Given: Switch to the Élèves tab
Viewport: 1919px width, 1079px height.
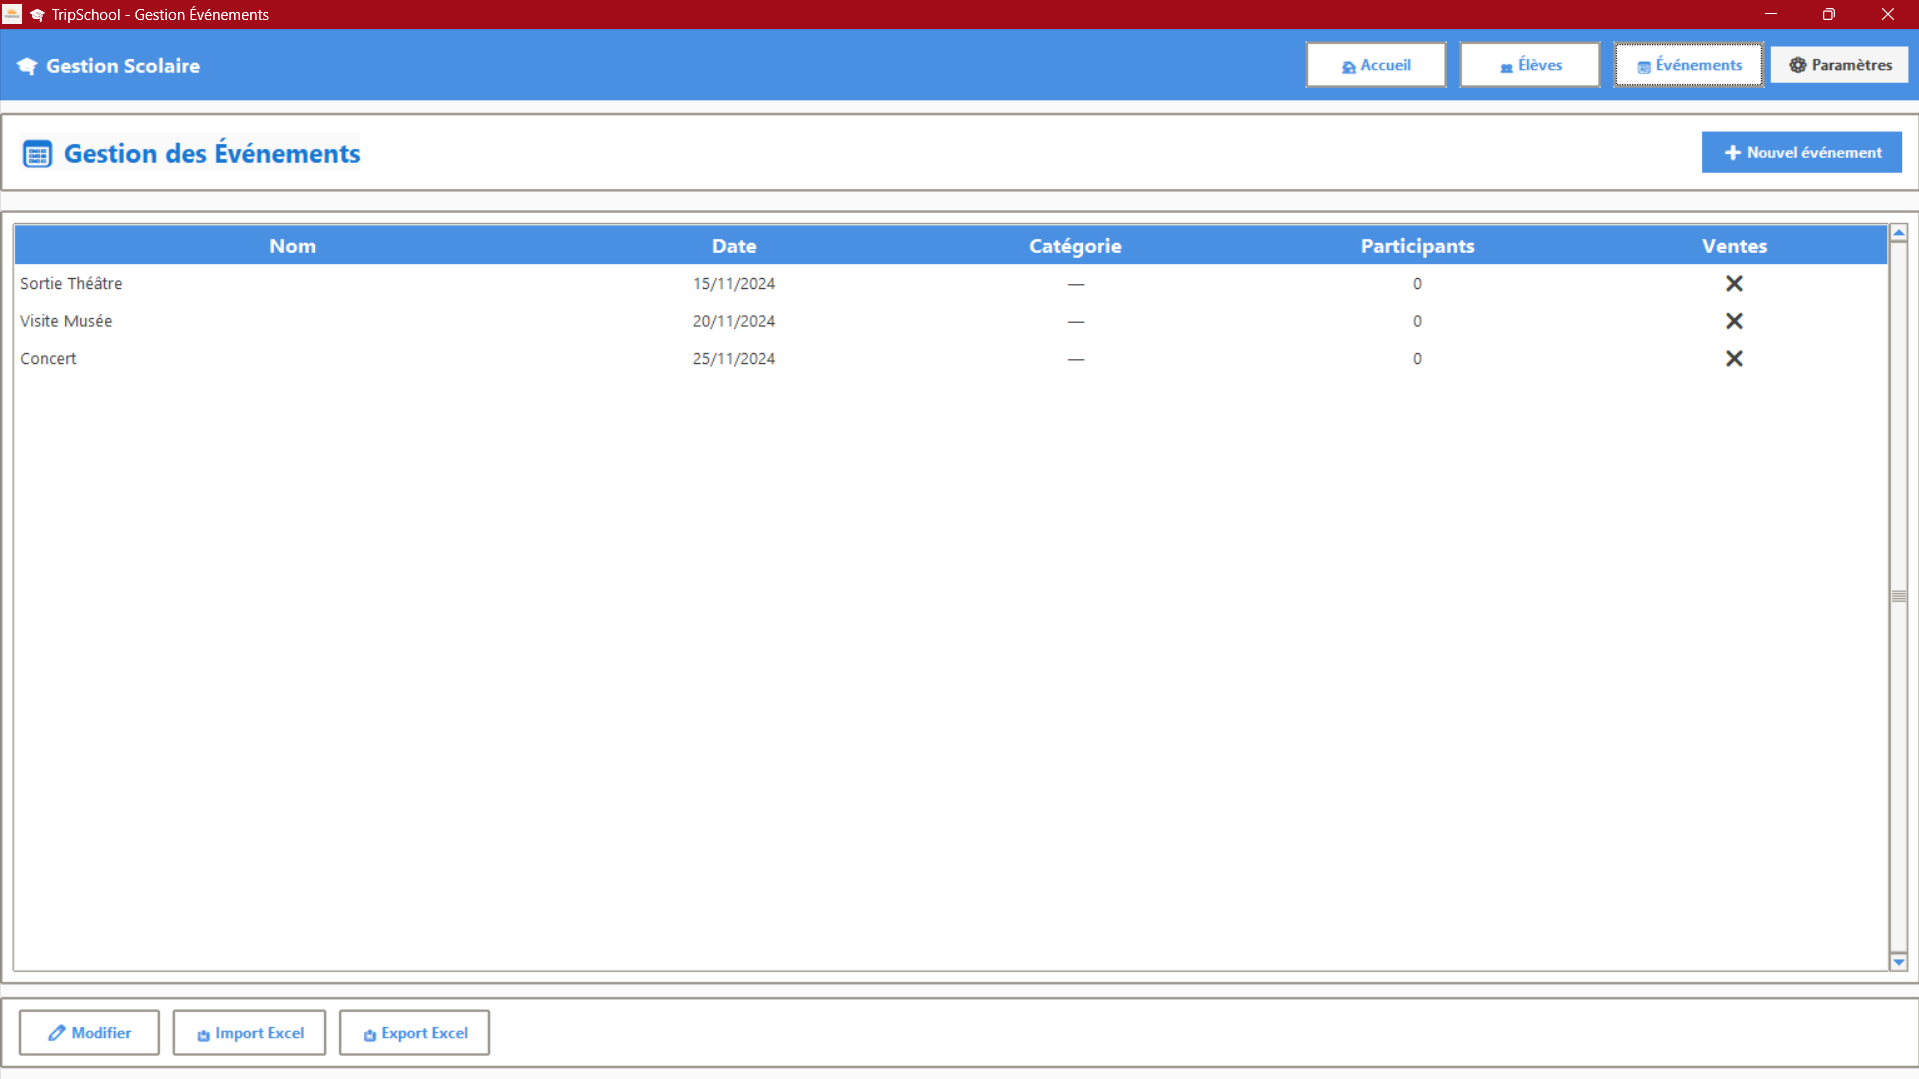Looking at the screenshot, I should point(1529,65).
